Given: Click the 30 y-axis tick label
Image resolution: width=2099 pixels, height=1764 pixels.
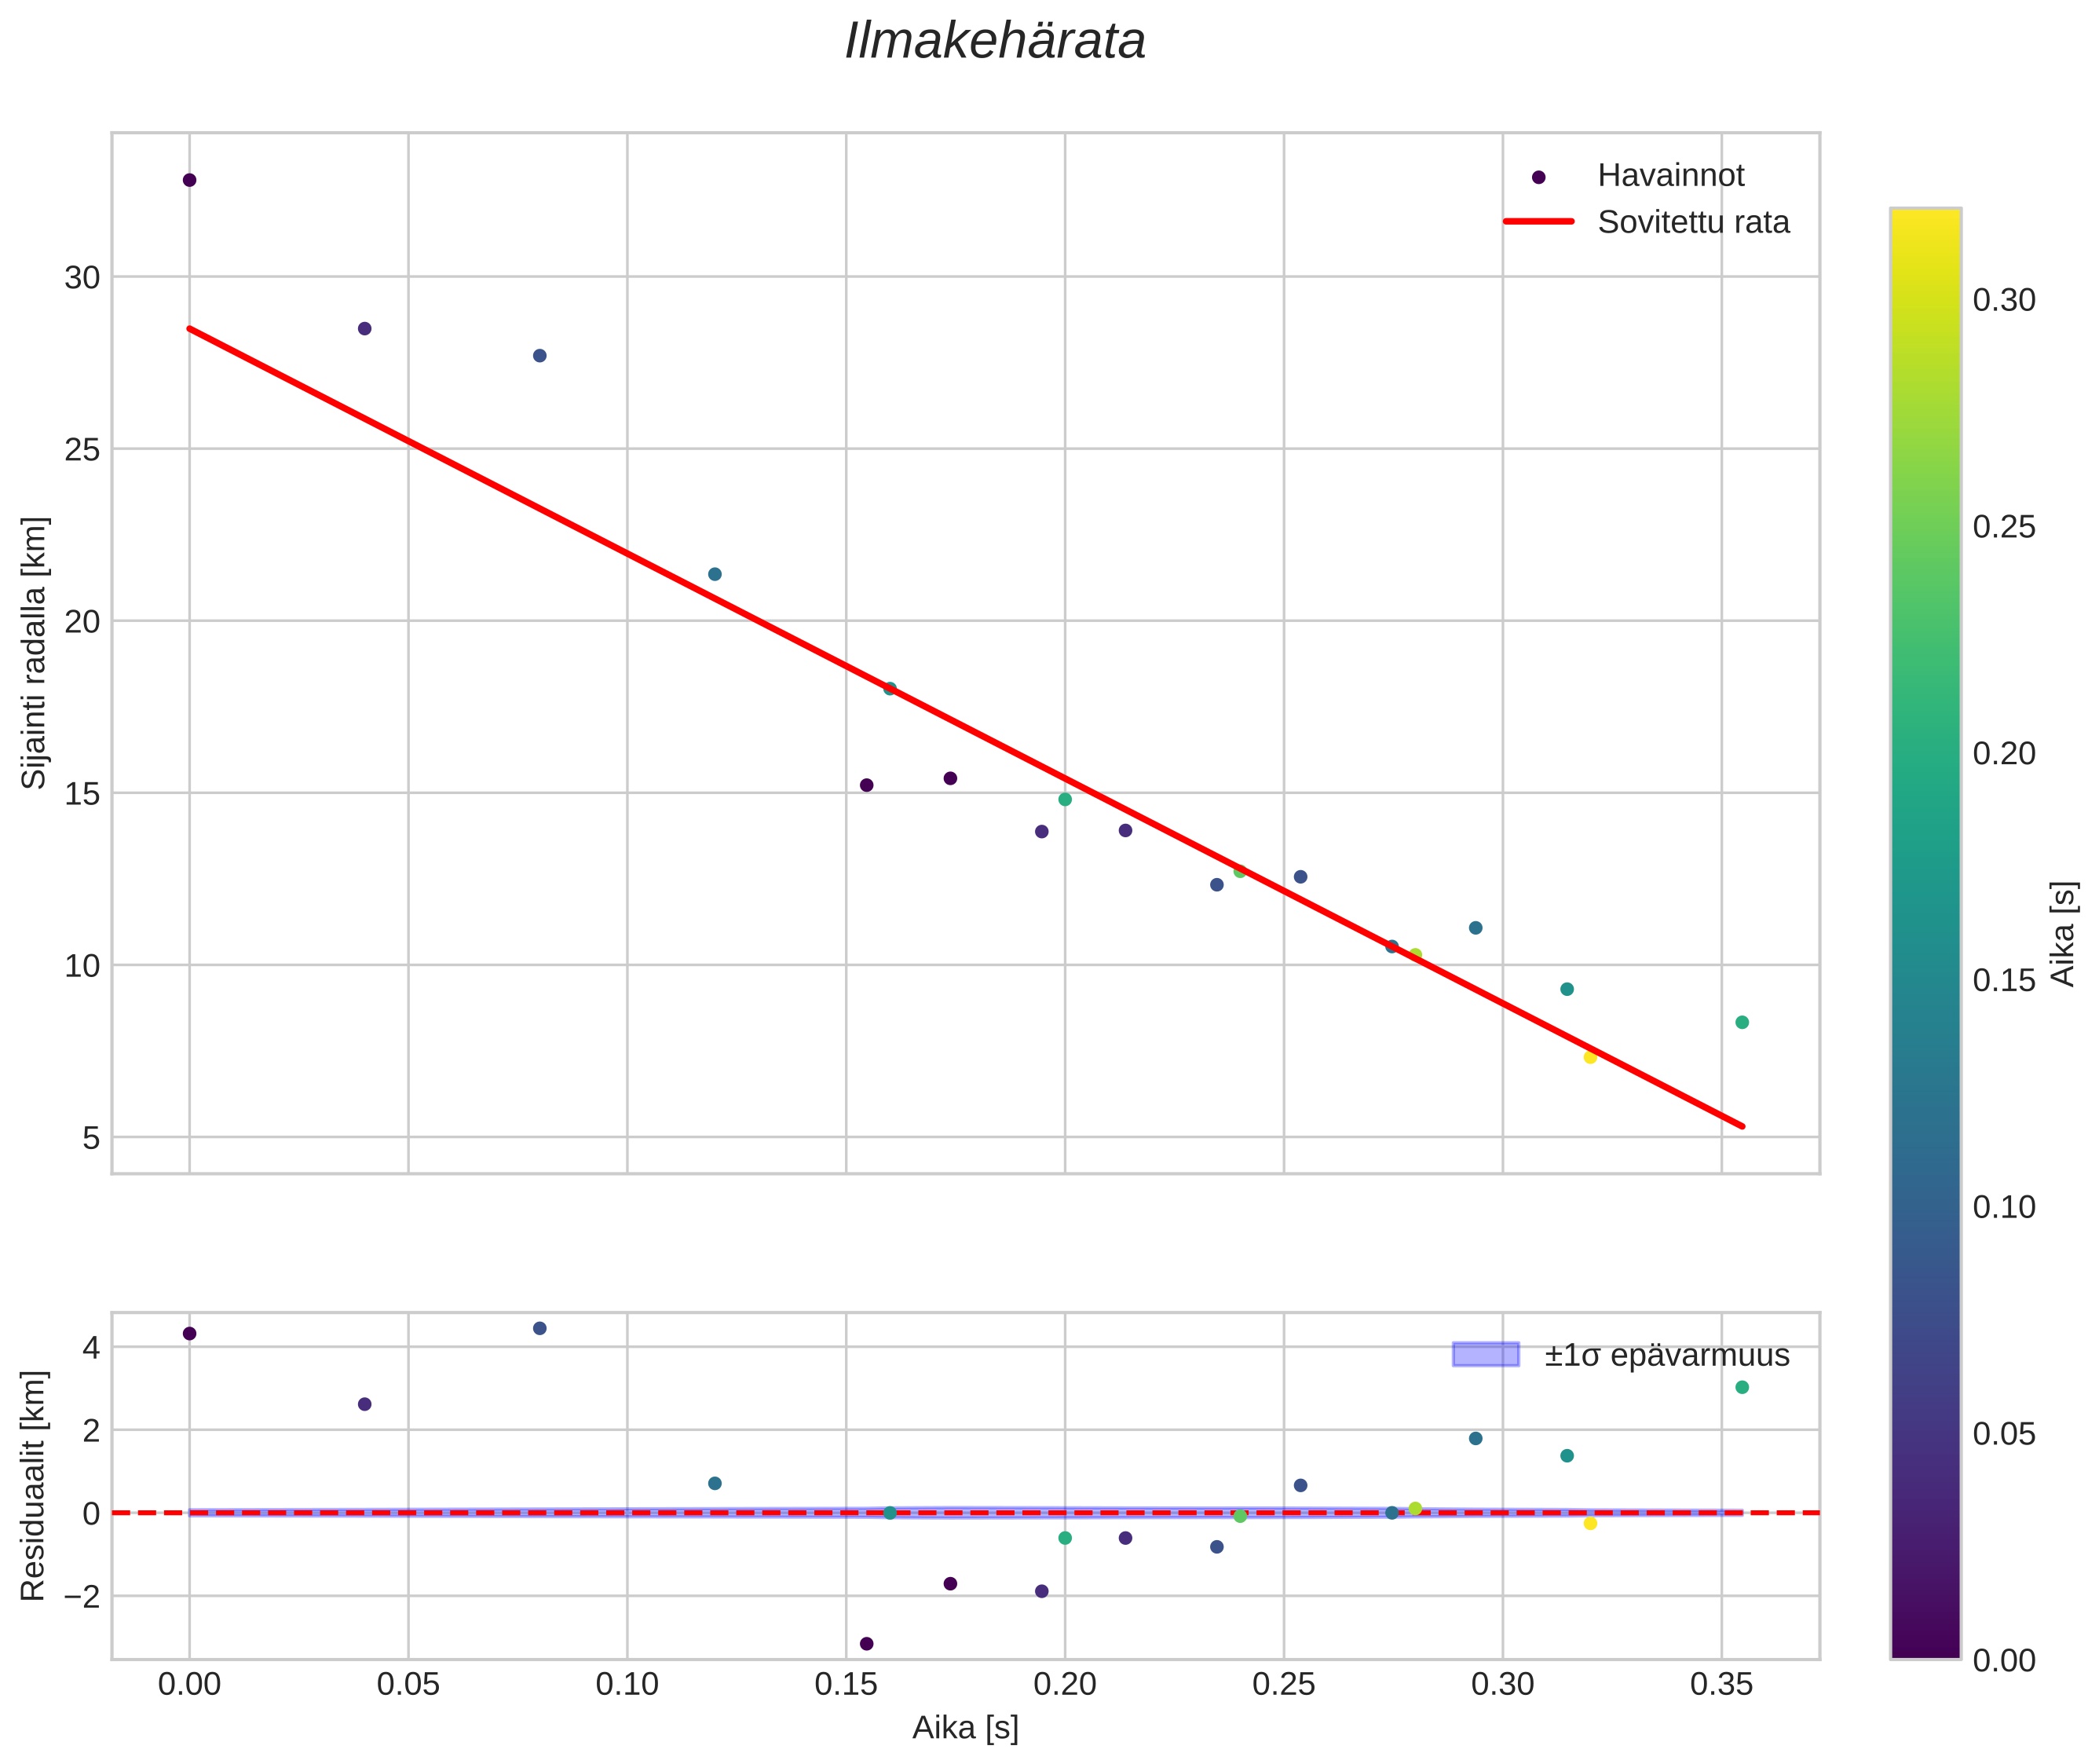Looking at the screenshot, I should point(82,278).
